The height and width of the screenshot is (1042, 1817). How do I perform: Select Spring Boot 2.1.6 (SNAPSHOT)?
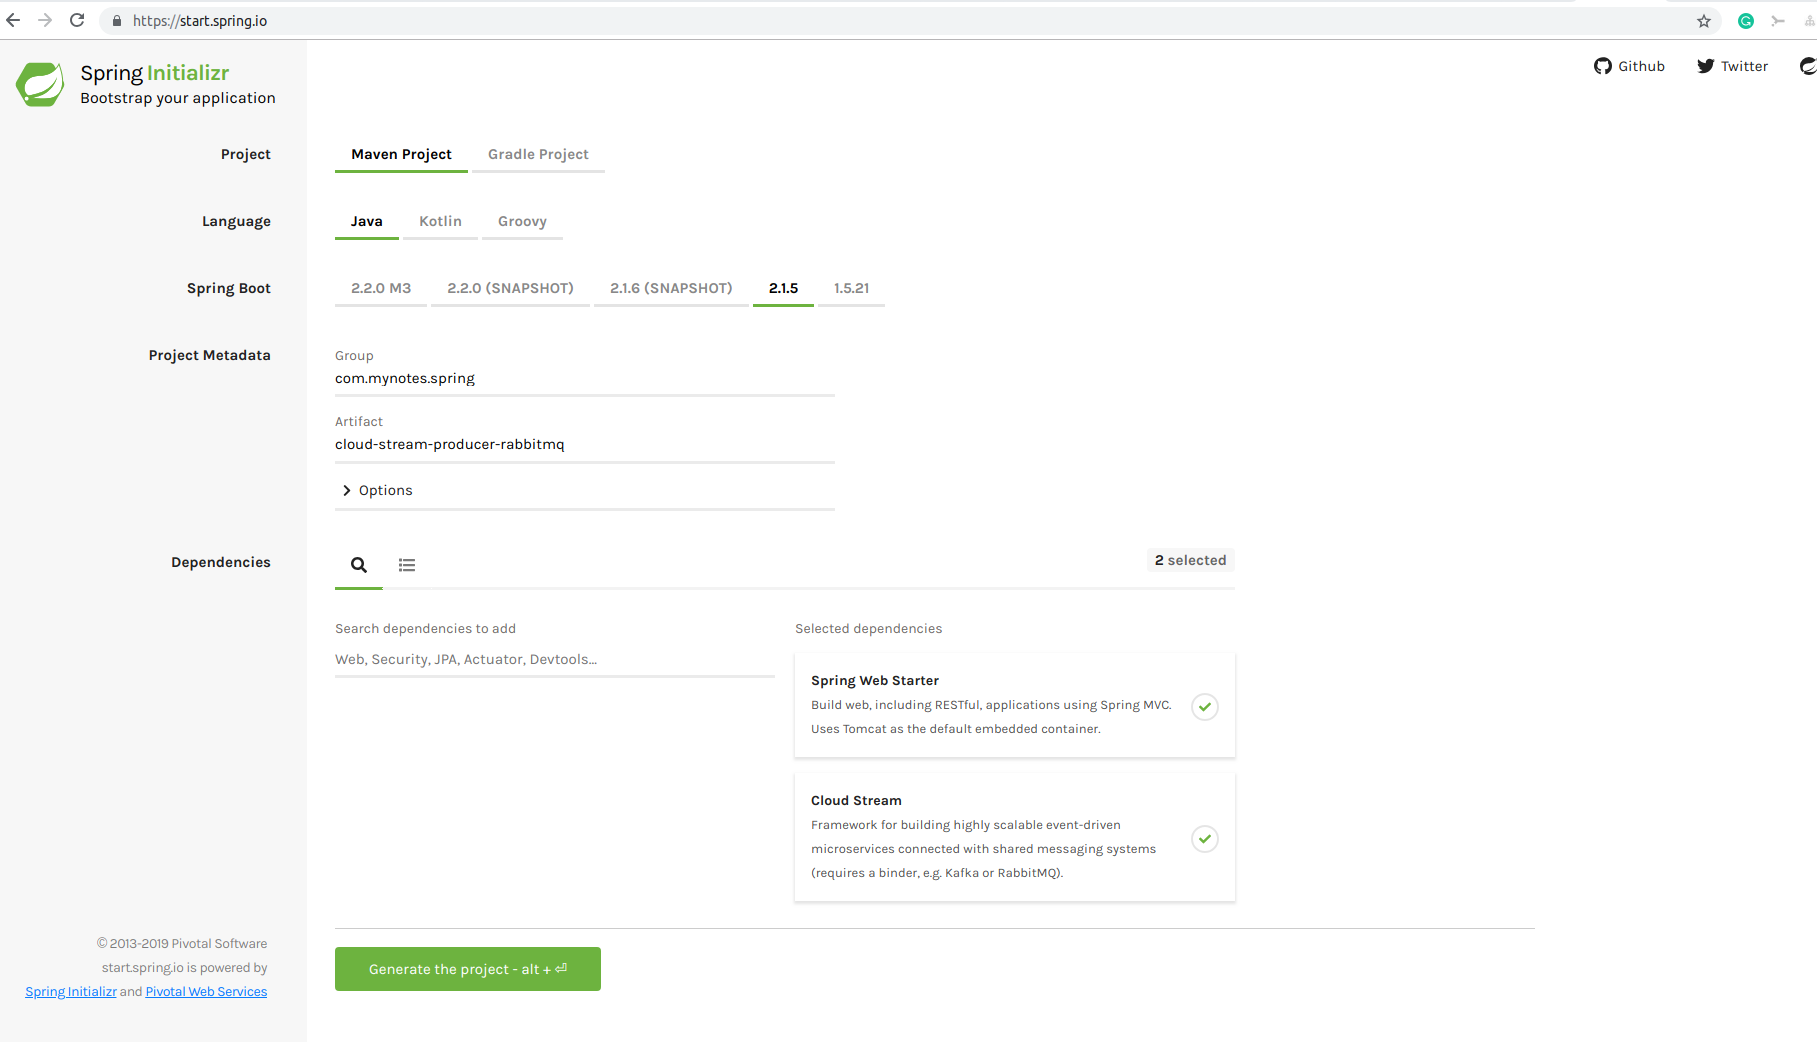pyautogui.click(x=671, y=288)
